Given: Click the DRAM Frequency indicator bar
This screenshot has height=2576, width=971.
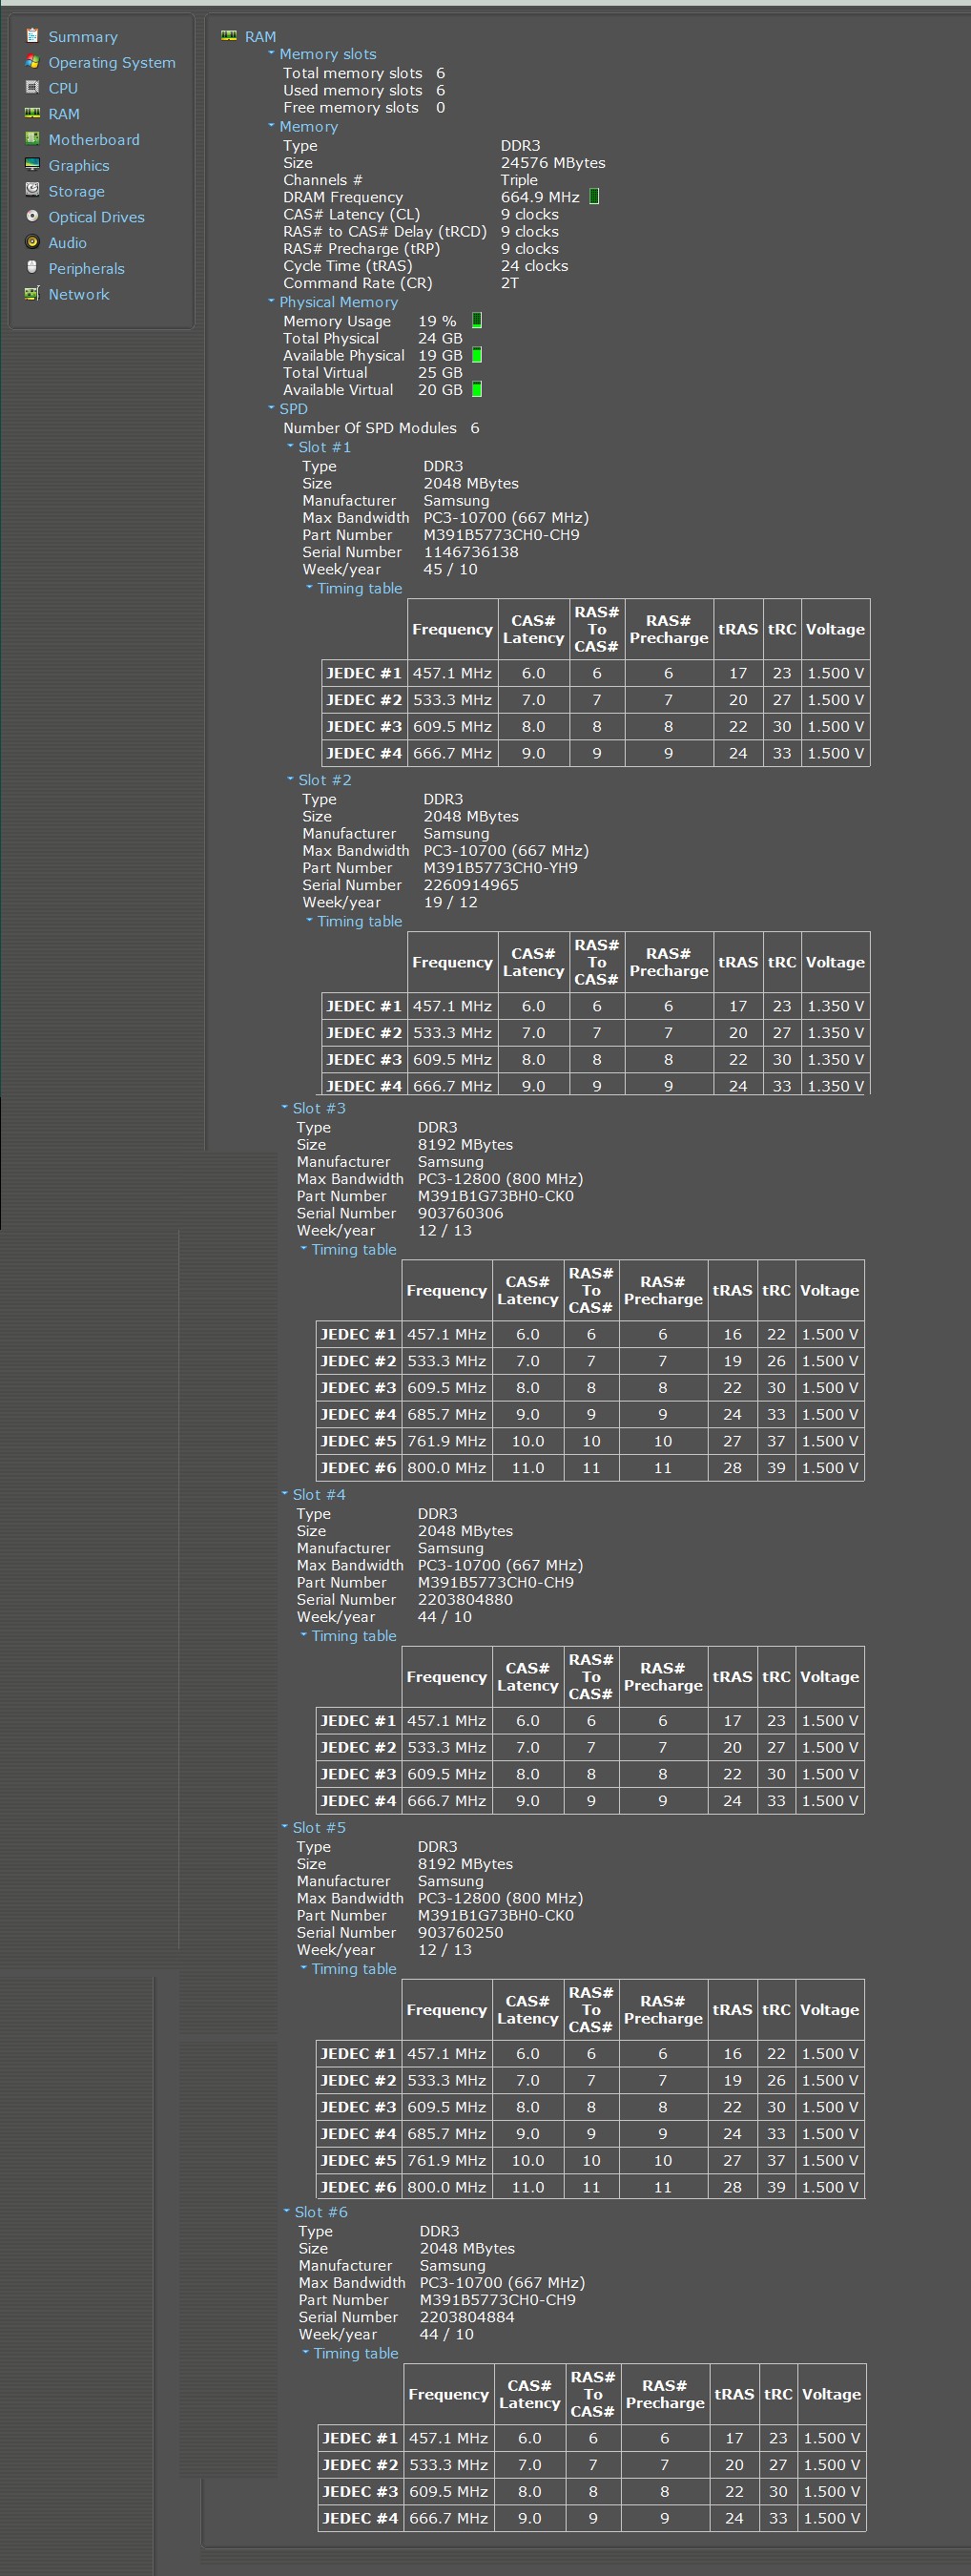Looking at the screenshot, I should pos(594,196).
